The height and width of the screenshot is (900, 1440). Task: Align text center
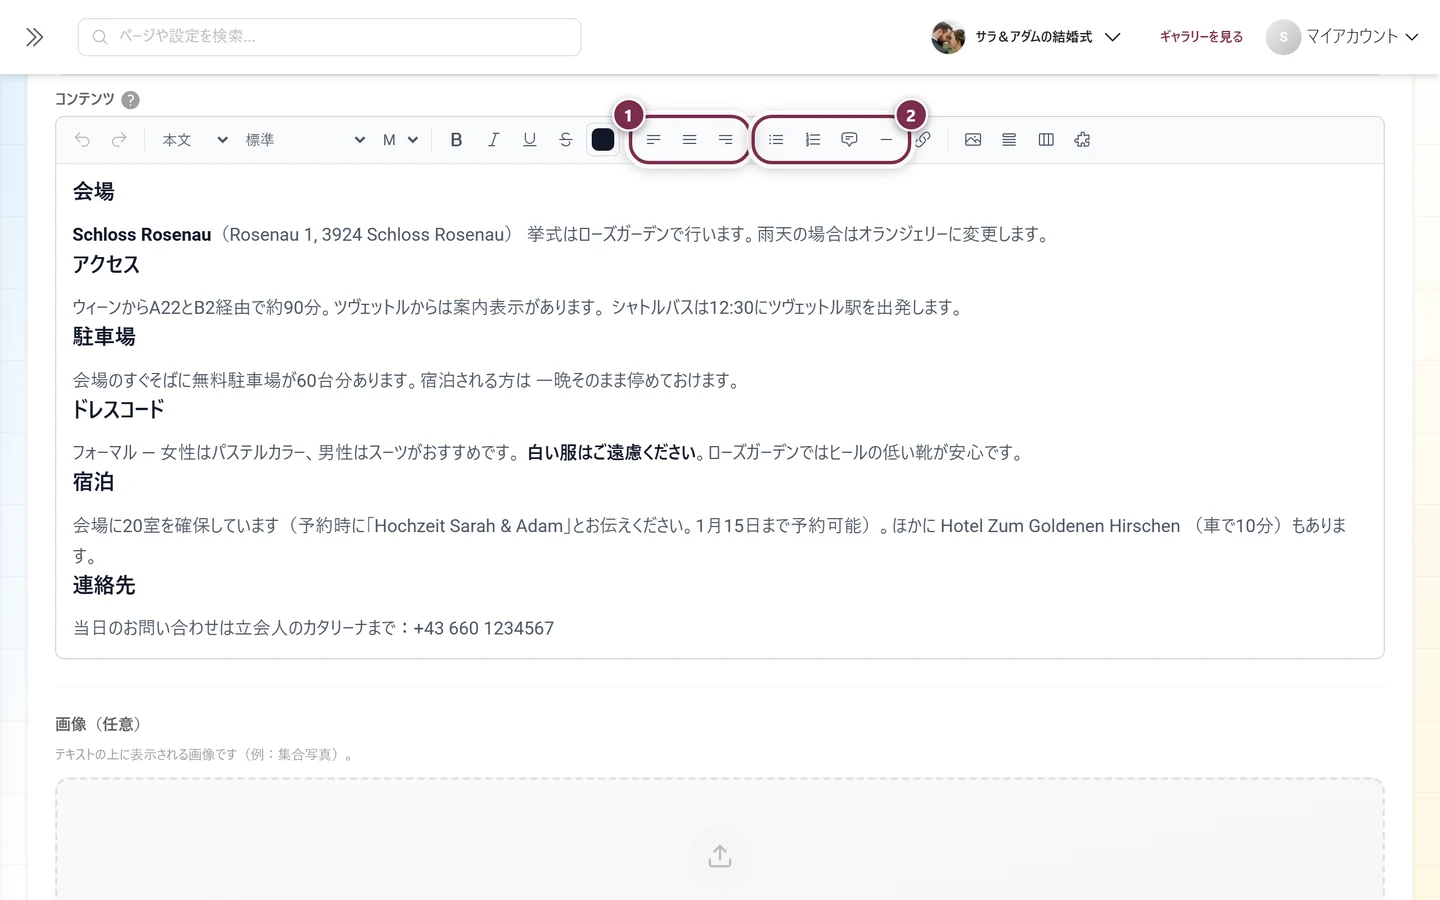[x=689, y=140]
